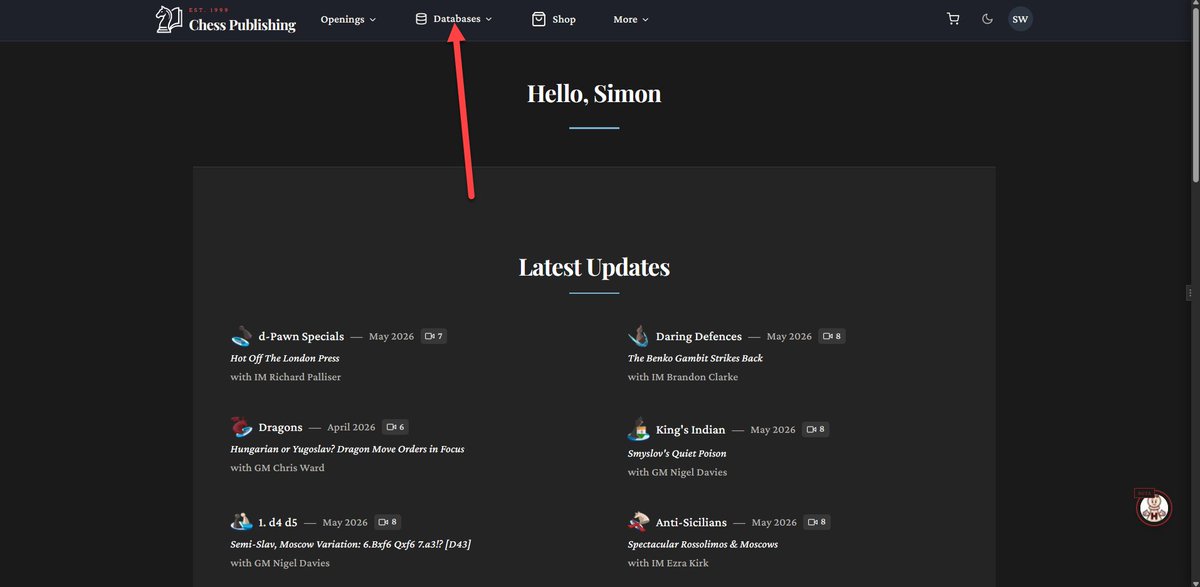Expand the Openings menu
The image size is (1200, 587).
coord(348,19)
